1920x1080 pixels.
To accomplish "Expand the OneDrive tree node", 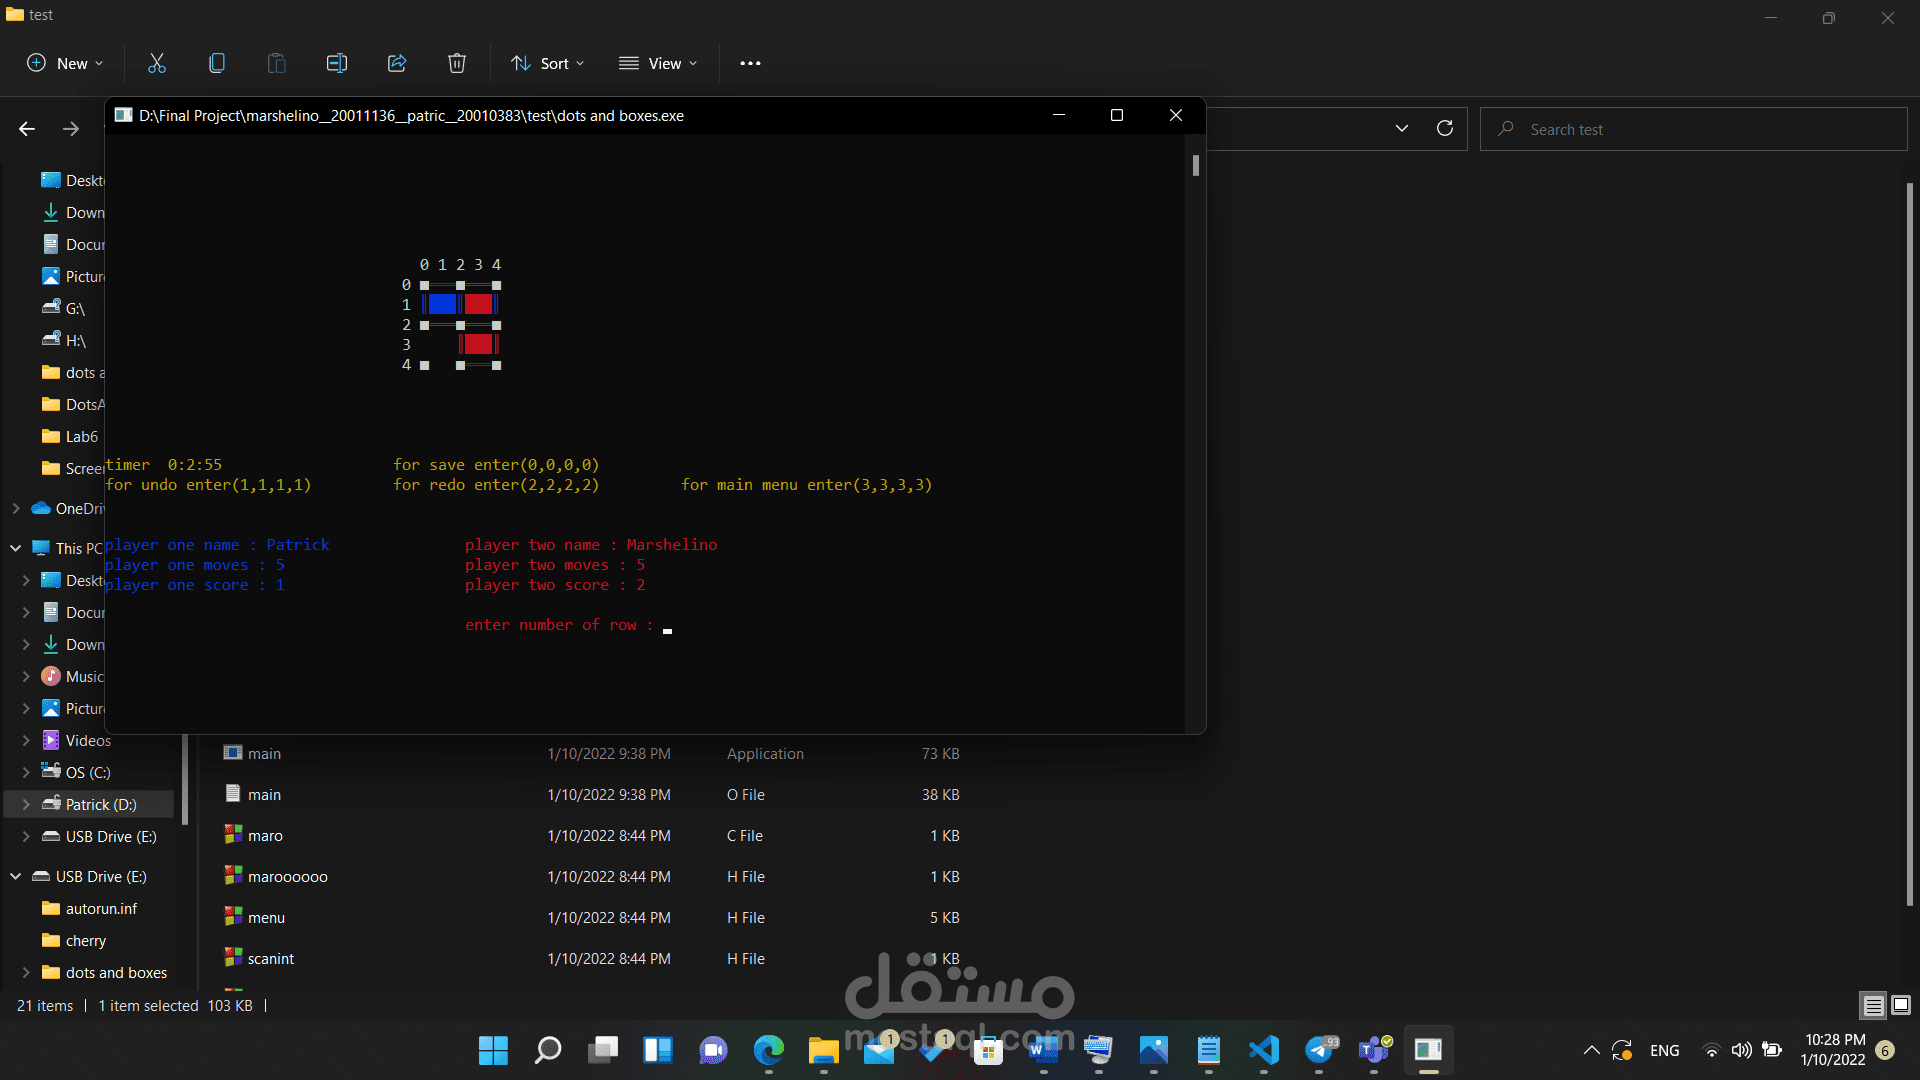I will tap(16, 508).
